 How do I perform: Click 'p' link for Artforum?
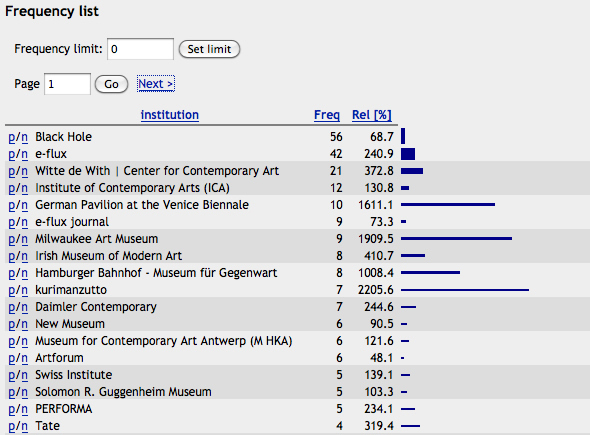pyautogui.click(x=12, y=359)
